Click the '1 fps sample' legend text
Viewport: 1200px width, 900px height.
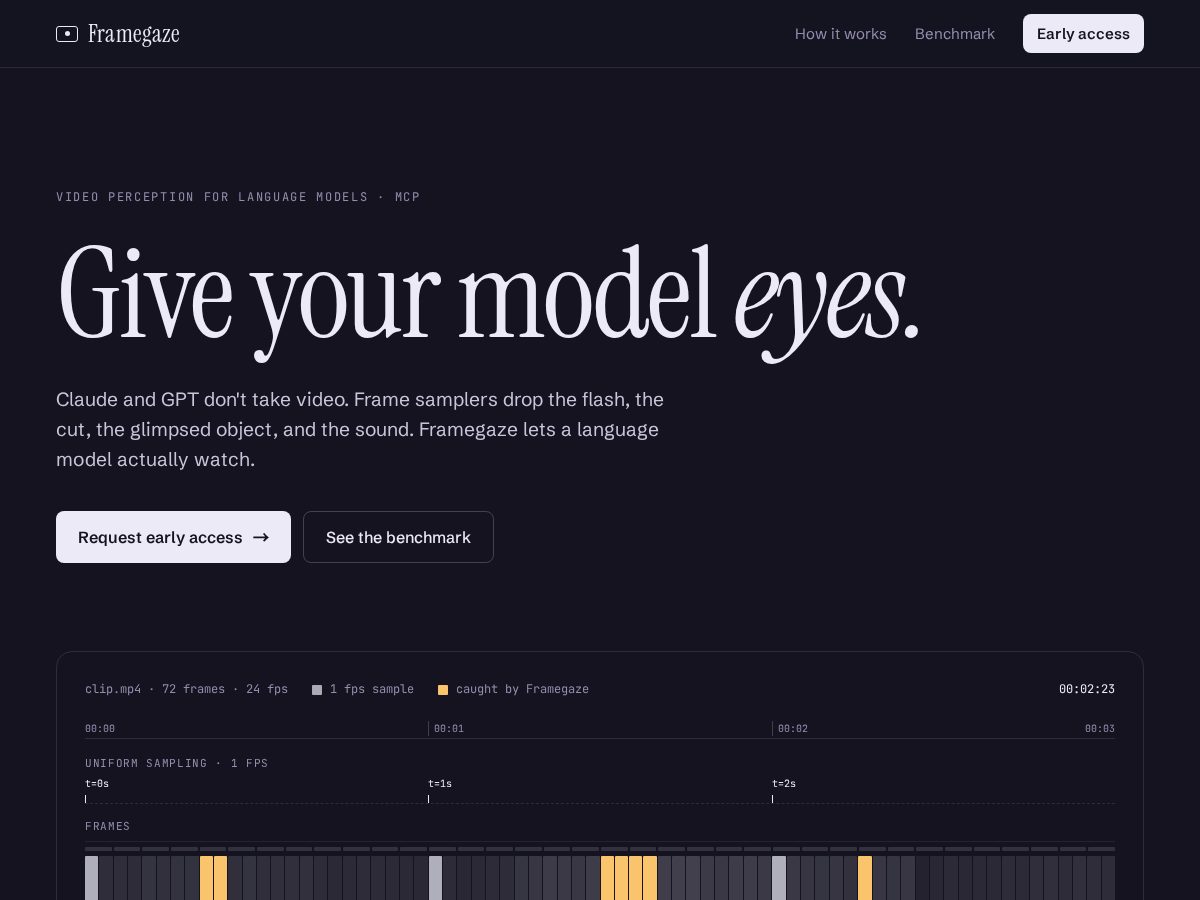click(372, 689)
